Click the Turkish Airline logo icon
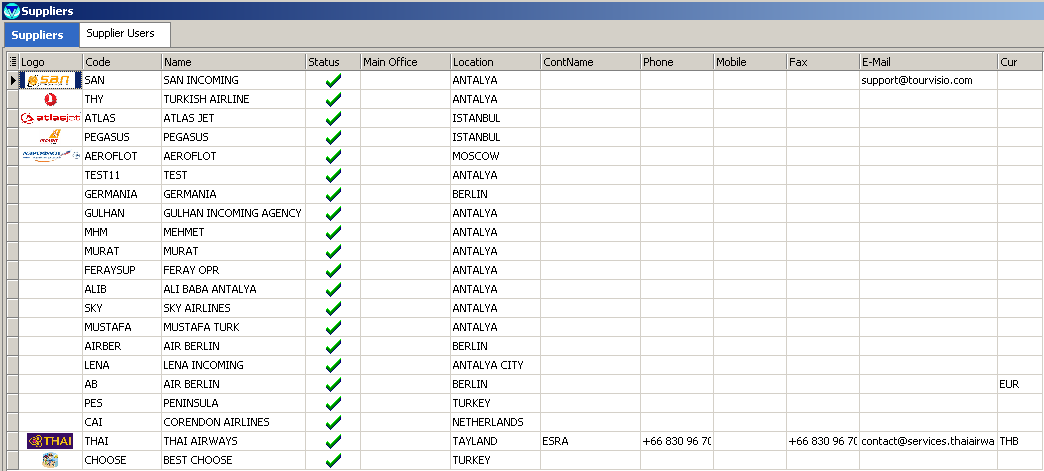Viewport: 1044px width, 471px height. pyautogui.click(x=51, y=99)
